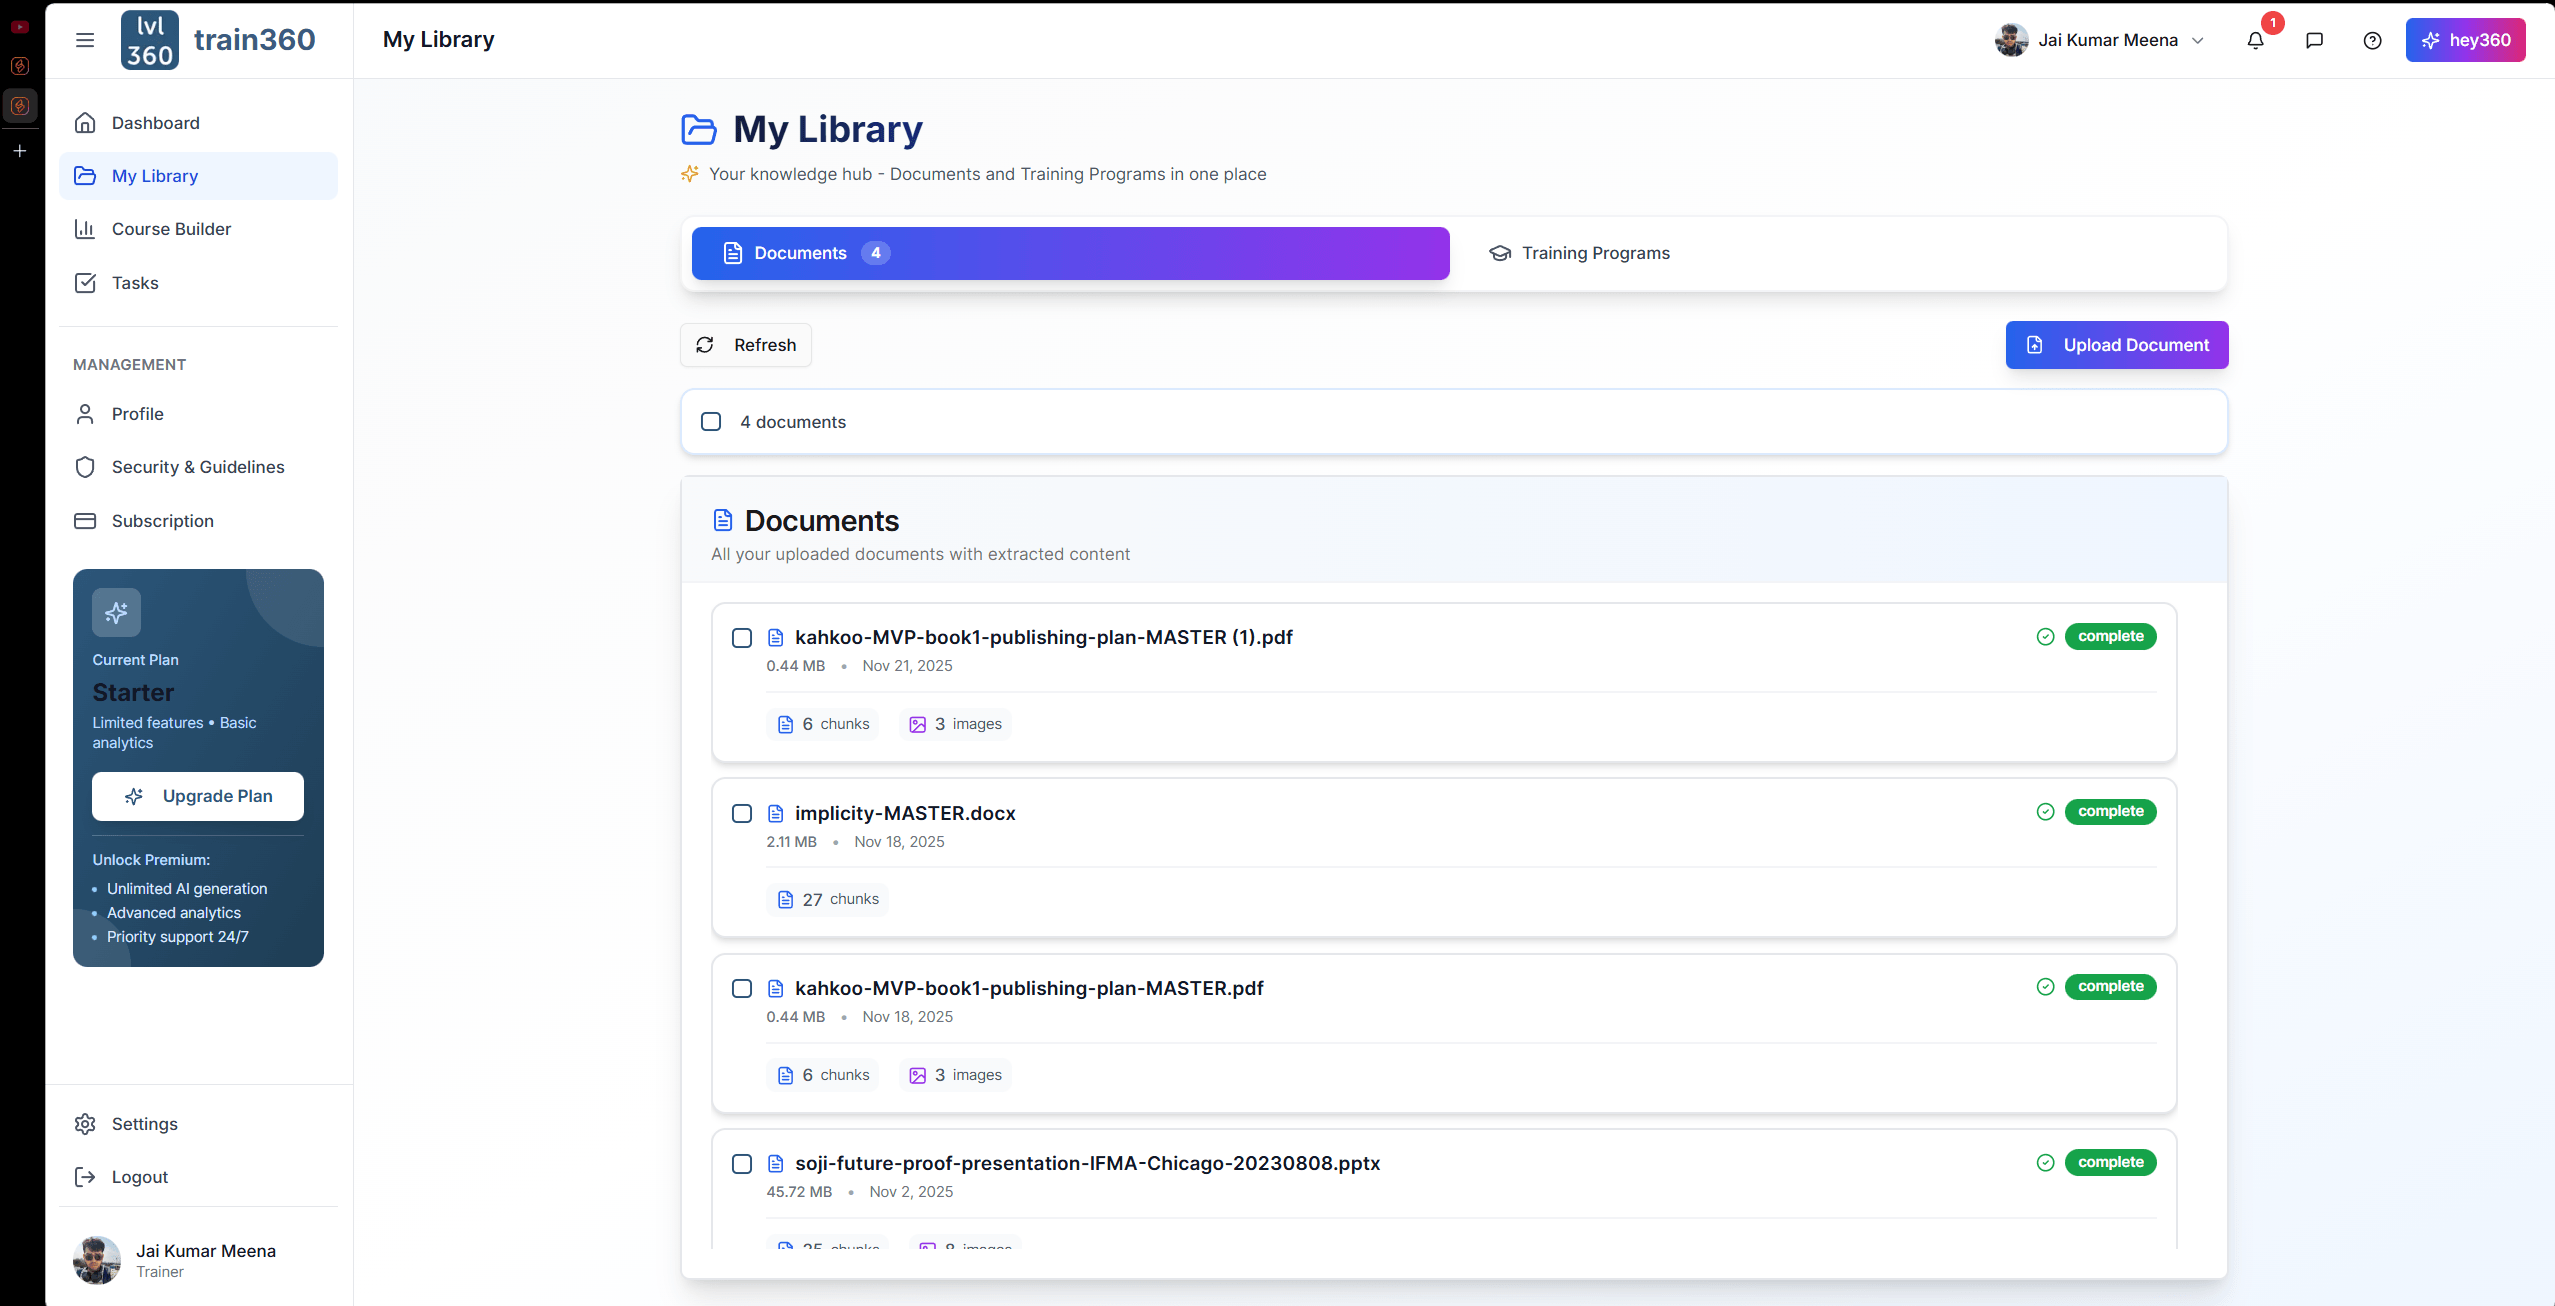Click the Security & Guidelines shield icon
2555x1306 pixels.
[86, 466]
